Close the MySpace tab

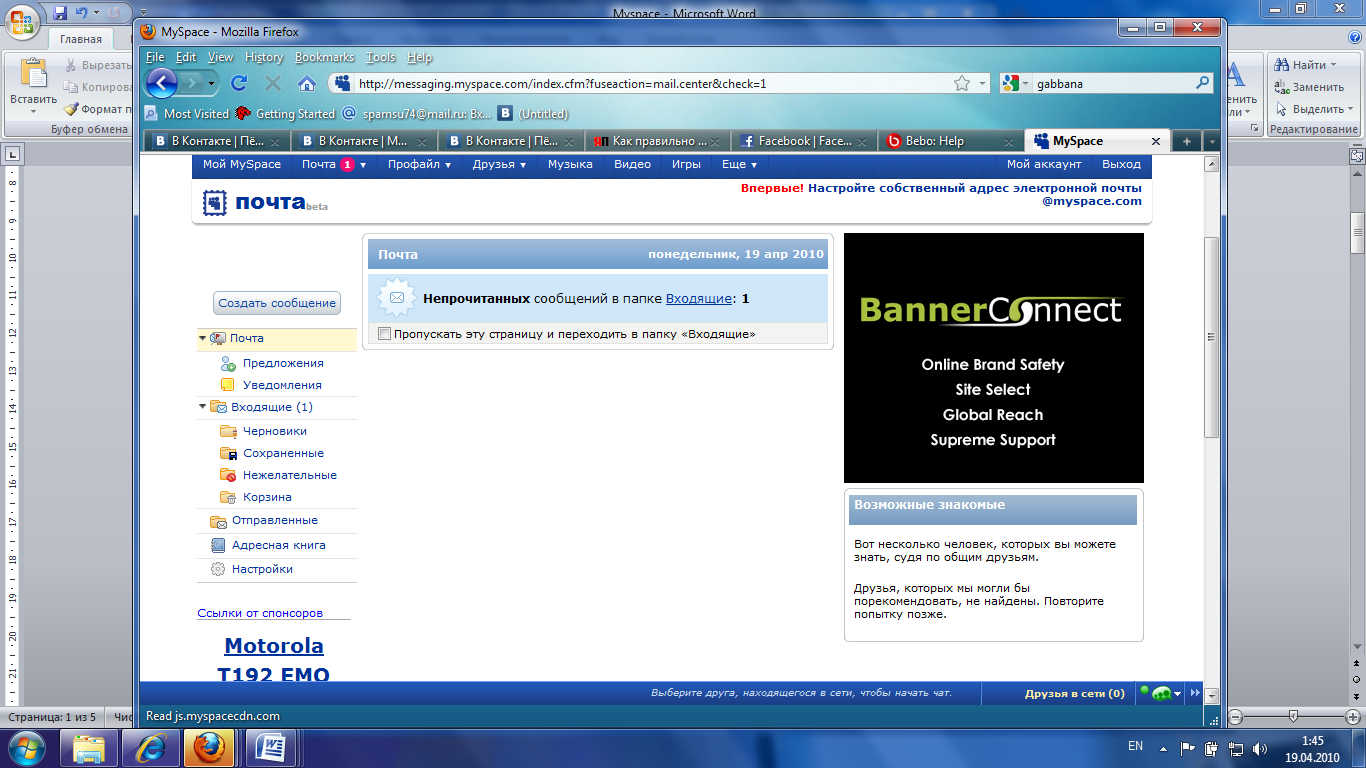pyautogui.click(x=1157, y=142)
